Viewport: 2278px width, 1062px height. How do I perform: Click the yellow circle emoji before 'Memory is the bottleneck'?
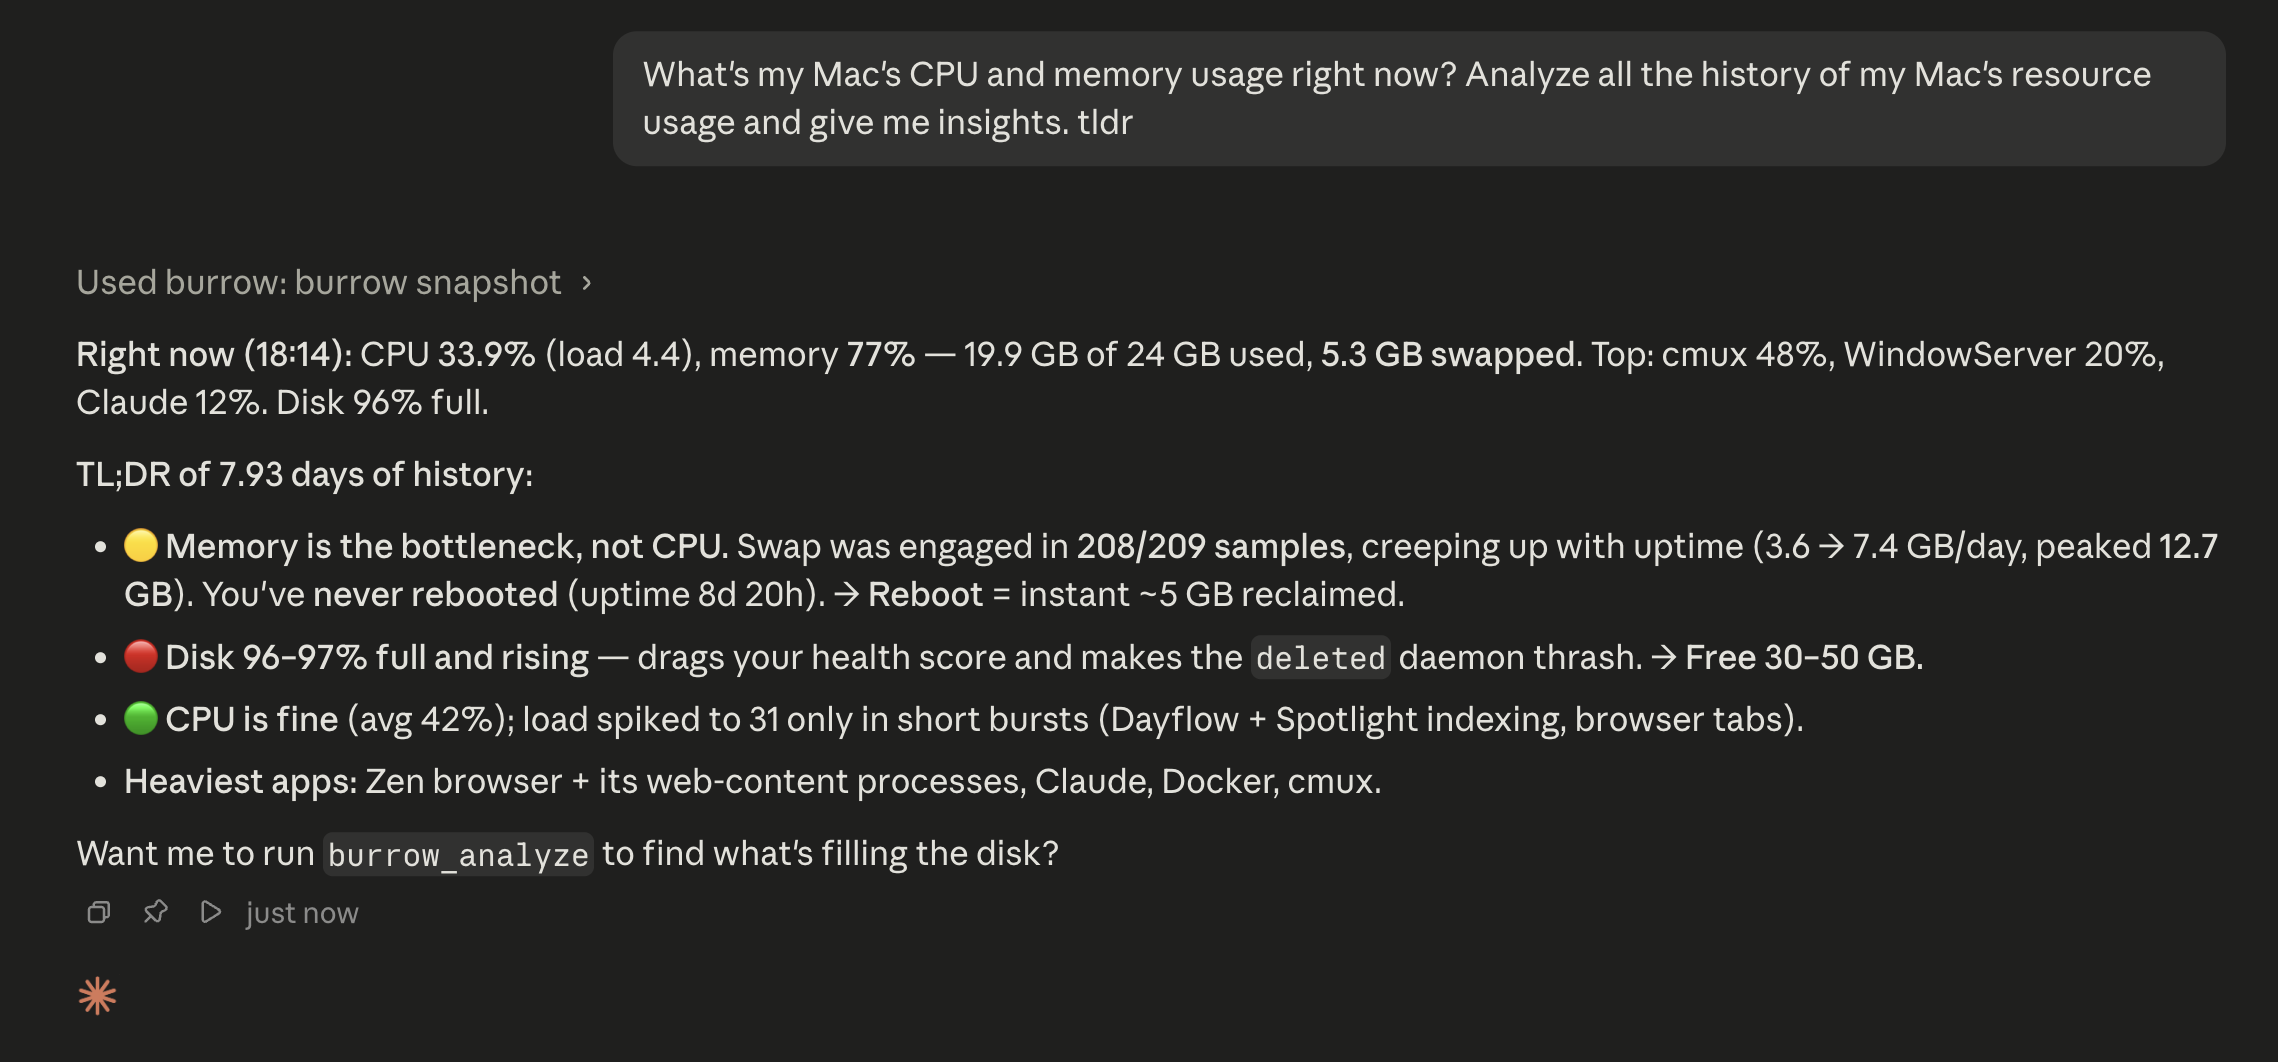point(141,546)
